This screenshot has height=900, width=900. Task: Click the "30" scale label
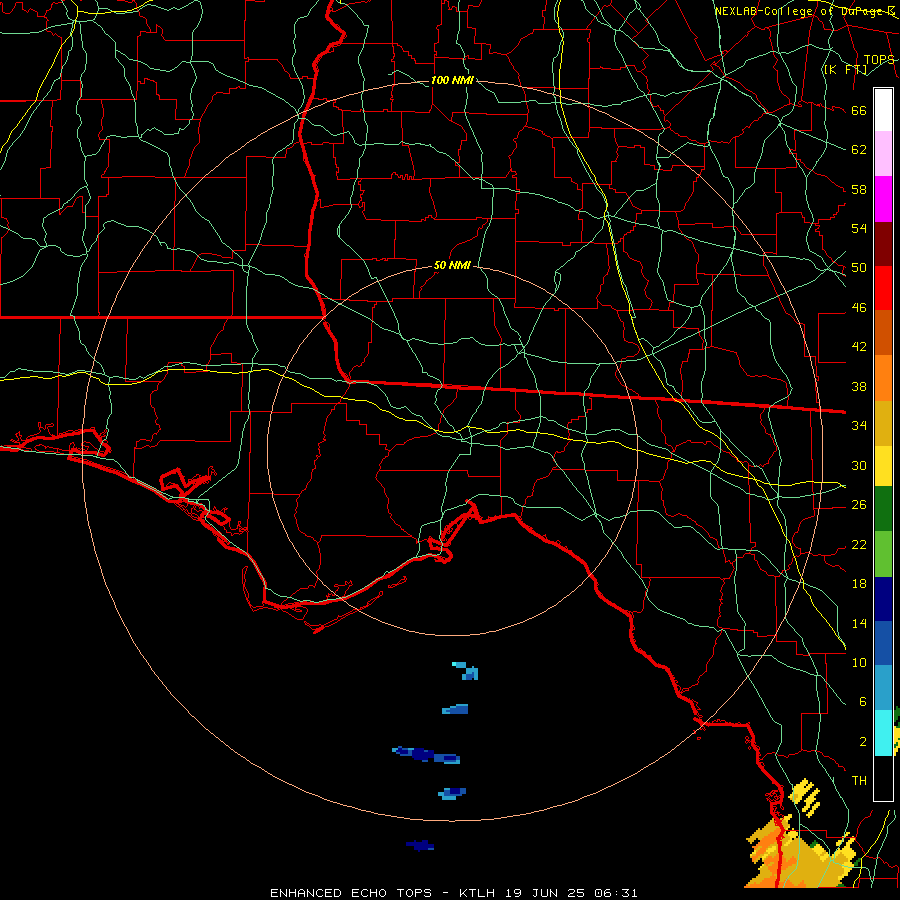[x=859, y=465]
